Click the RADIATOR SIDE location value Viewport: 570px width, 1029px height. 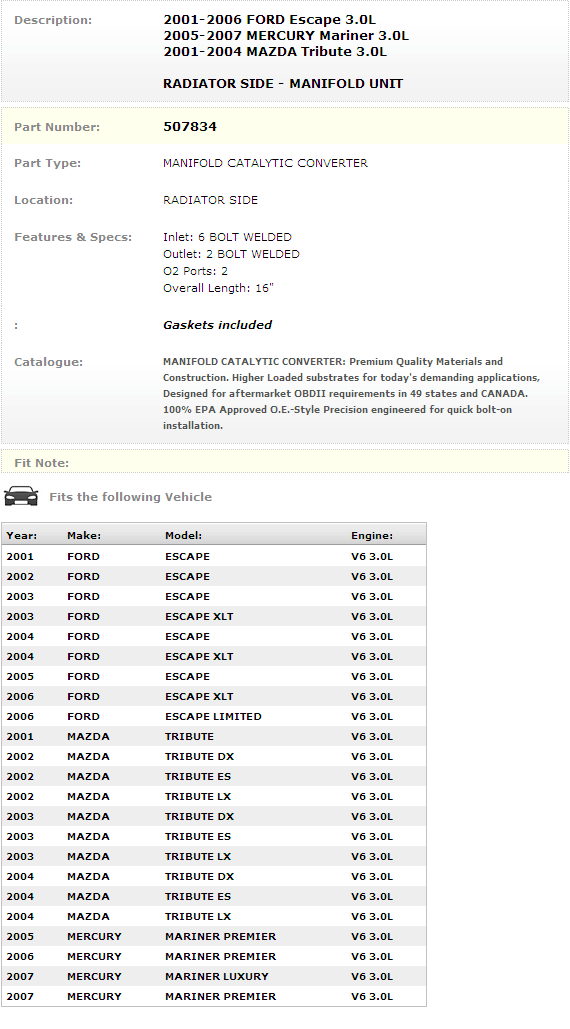coord(210,200)
